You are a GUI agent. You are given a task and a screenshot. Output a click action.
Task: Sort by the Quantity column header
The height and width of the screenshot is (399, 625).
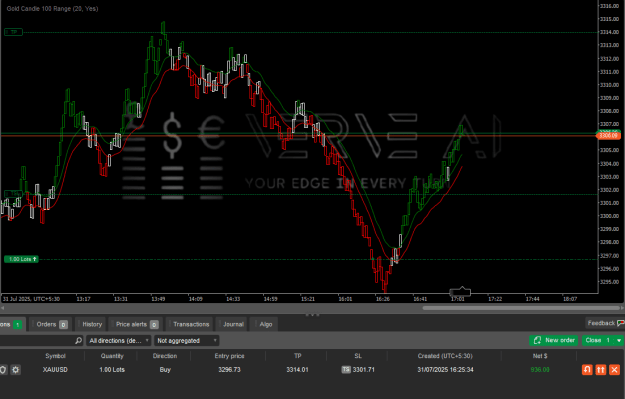(112, 356)
